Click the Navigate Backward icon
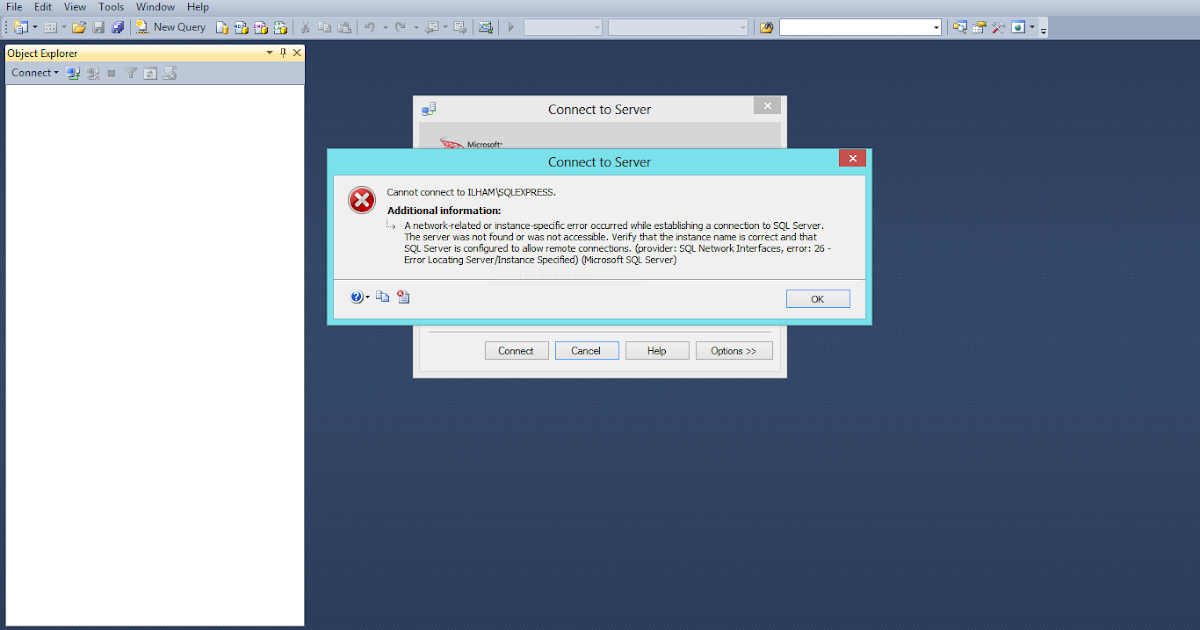The image size is (1200, 630). tap(431, 27)
